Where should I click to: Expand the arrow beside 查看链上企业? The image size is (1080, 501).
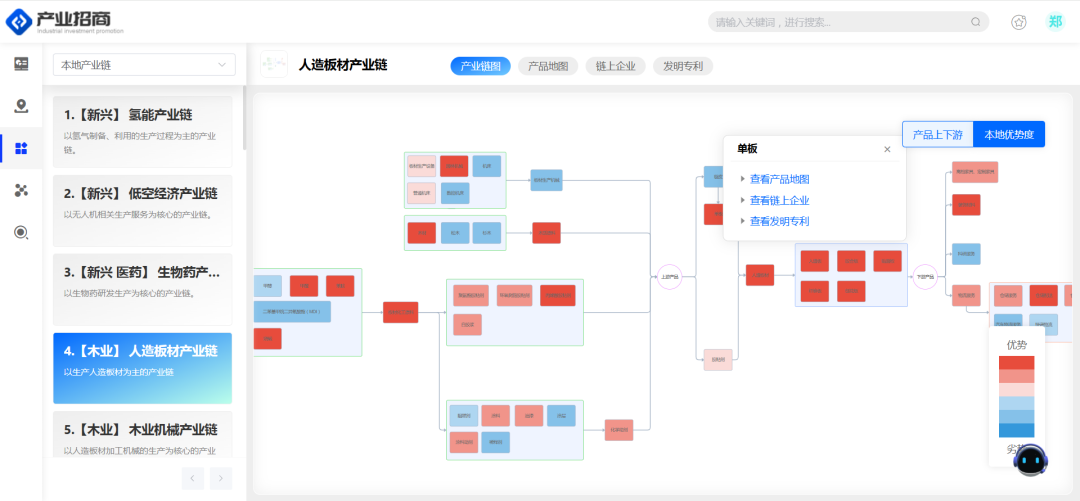[742, 201]
